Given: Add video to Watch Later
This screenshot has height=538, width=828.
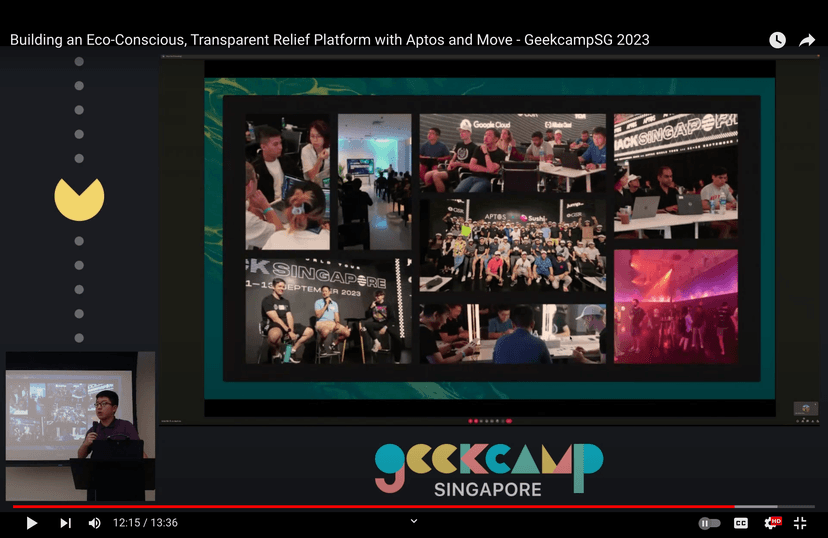Looking at the screenshot, I should tap(777, 40).
